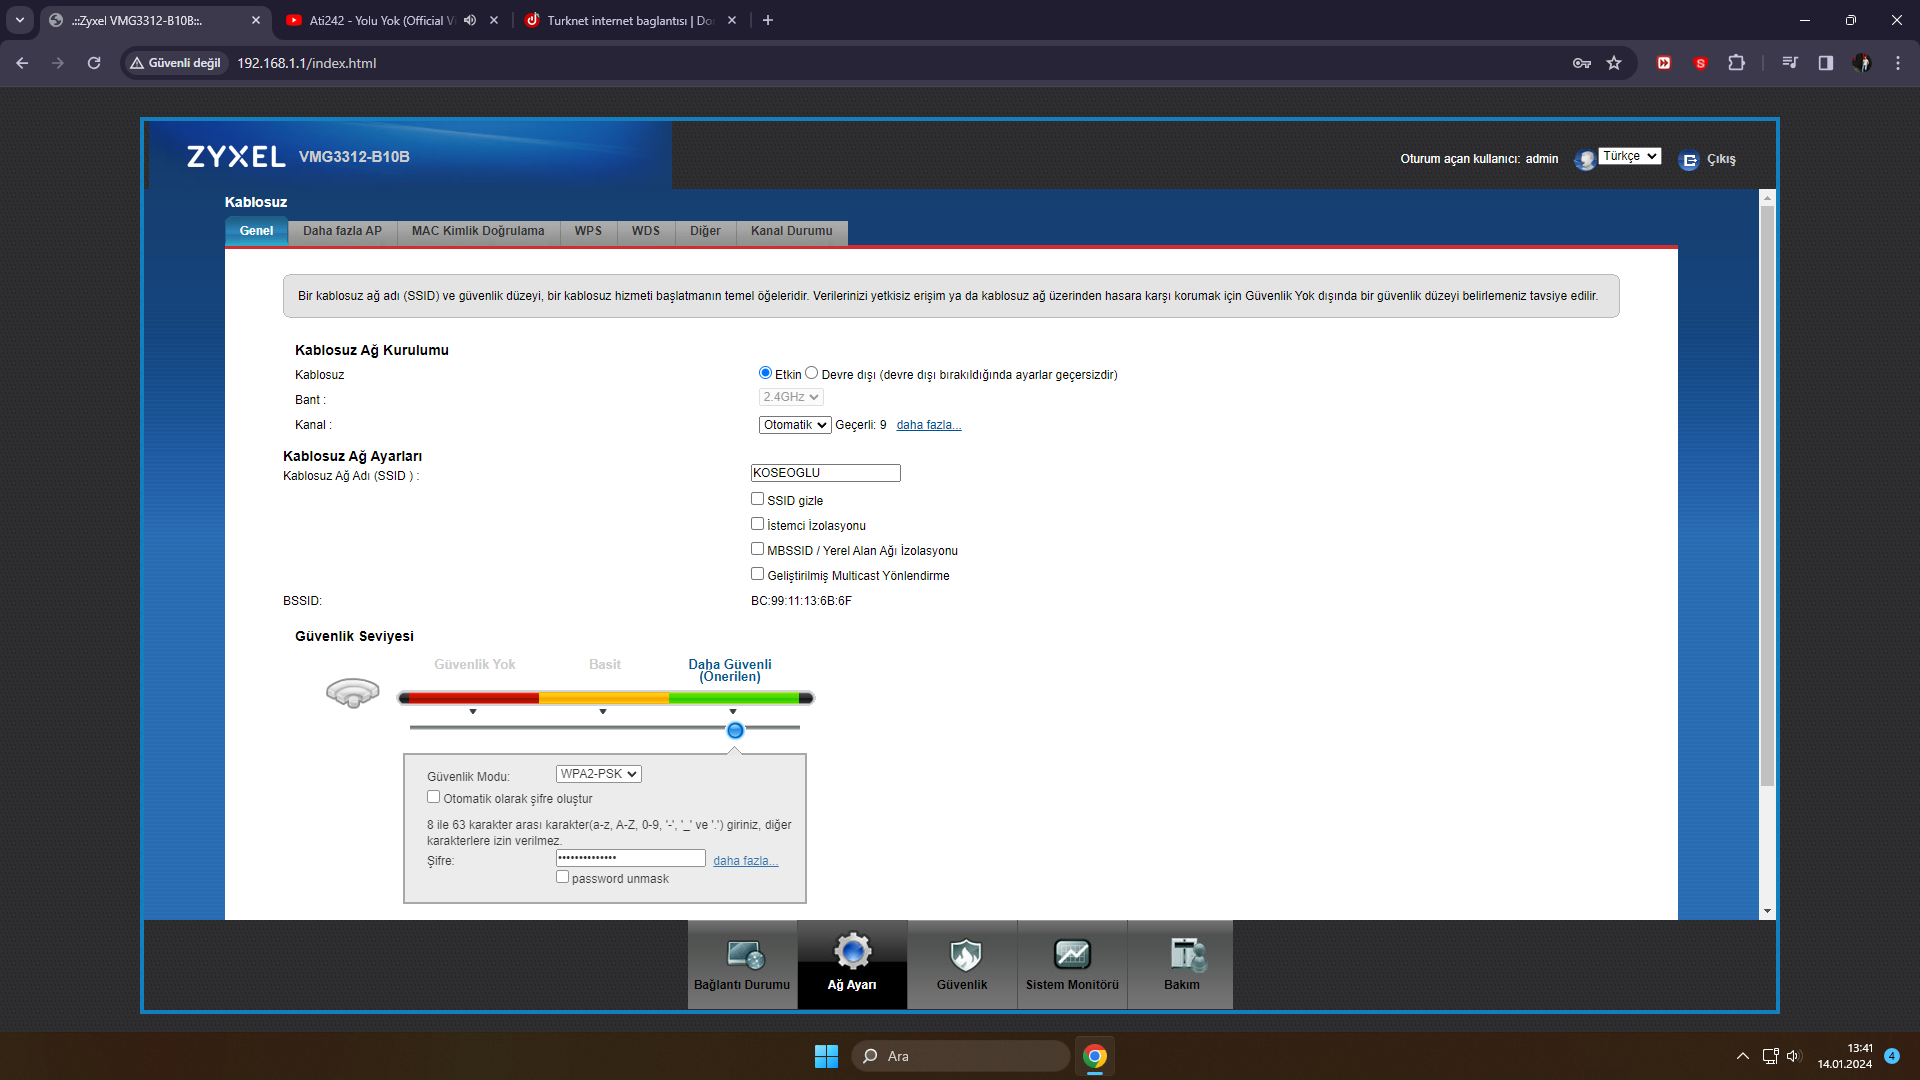Switch to MAC Kimlik Doğrulama tab
This screenshot has height=1080, width=1920.
[478, 231]
